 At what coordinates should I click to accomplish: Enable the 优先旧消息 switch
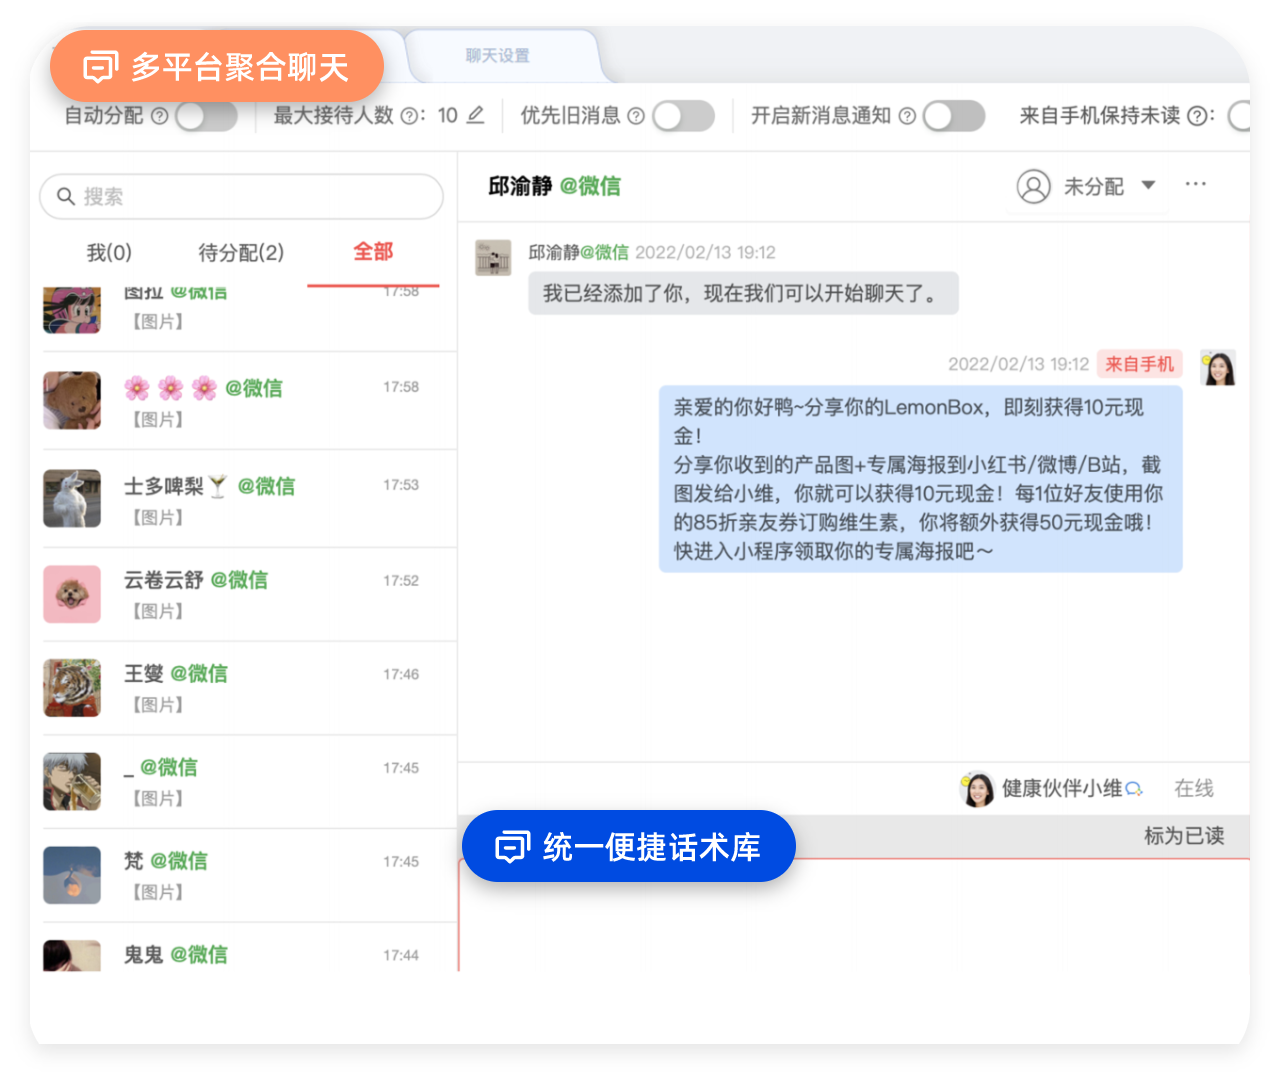tap(683, 116)
